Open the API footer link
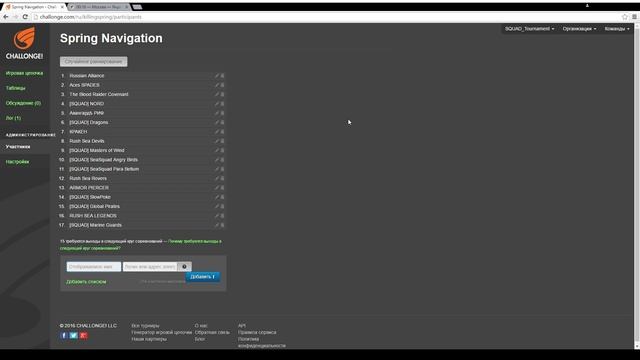 coord(242,326)
